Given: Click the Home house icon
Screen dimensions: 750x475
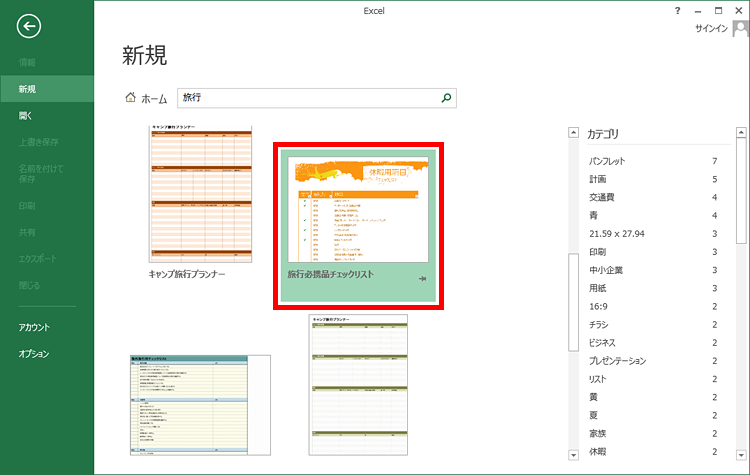Looking at the screenshot, I should tap(130, 98).
